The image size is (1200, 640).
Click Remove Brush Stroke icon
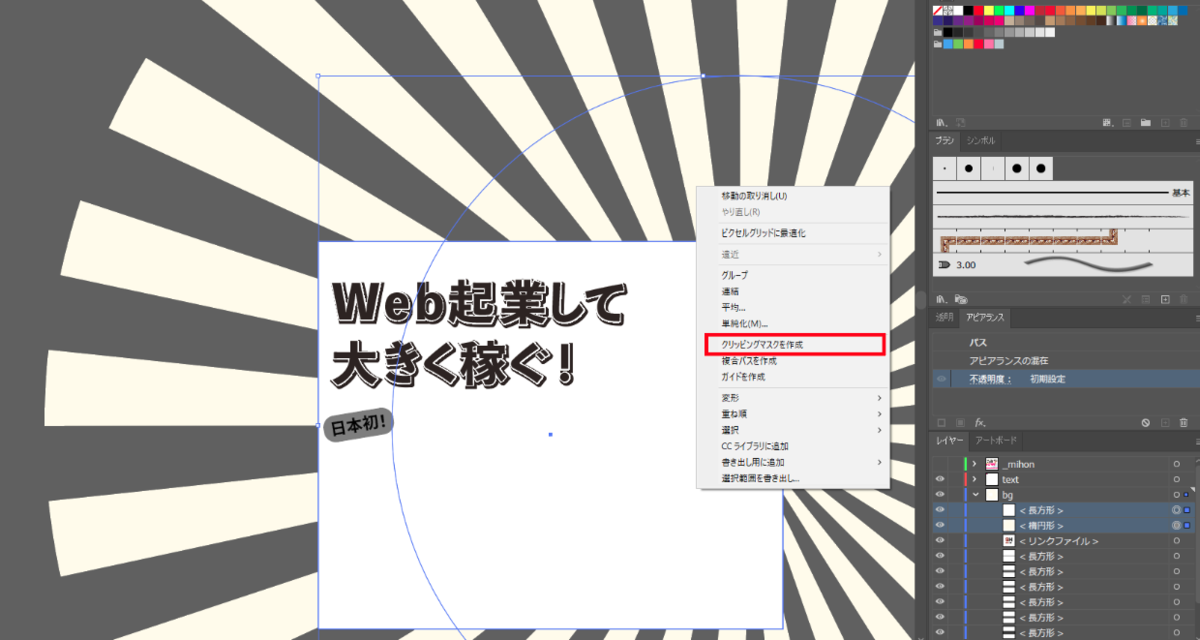pos(1127,299)
